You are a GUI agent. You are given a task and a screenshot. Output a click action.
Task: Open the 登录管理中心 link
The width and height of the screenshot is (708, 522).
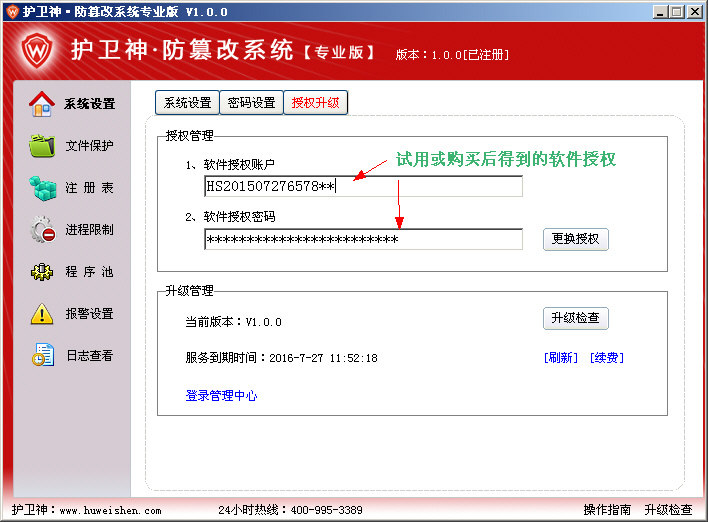(221, 396)
